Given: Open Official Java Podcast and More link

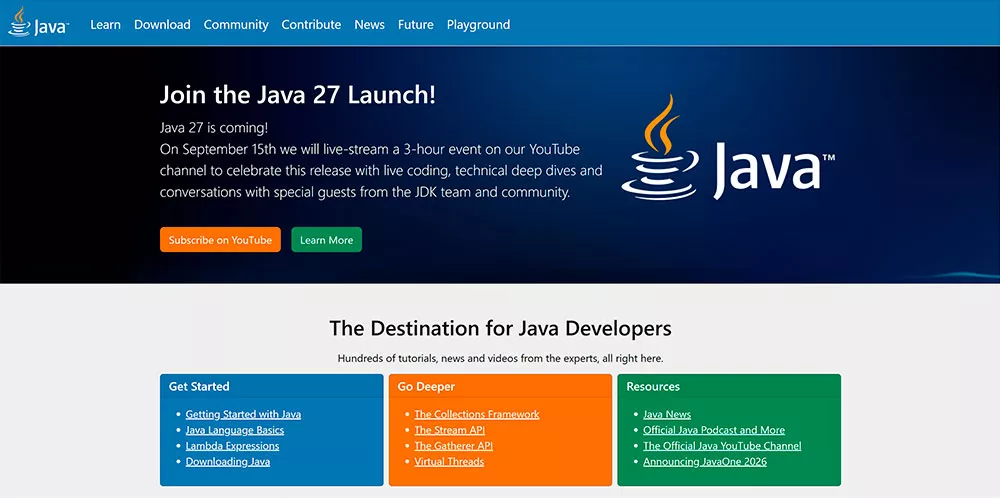Looking at the screenshot, I should point(714,430).
